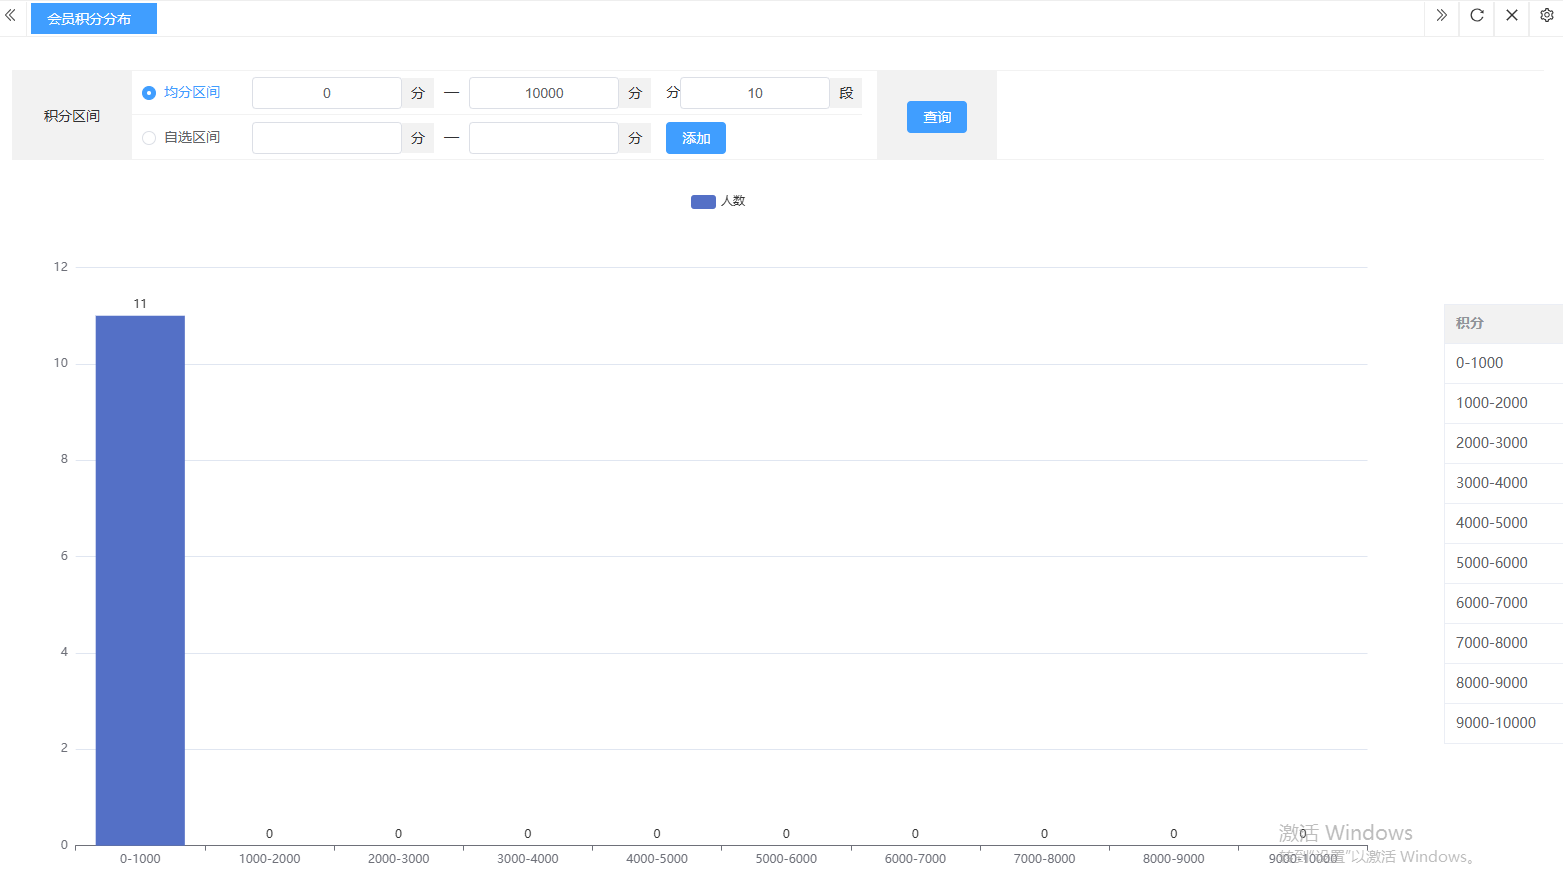Click the refresh page icon
The image size is (1563, 874).
pyautogui.click(x=1476, y=16)
